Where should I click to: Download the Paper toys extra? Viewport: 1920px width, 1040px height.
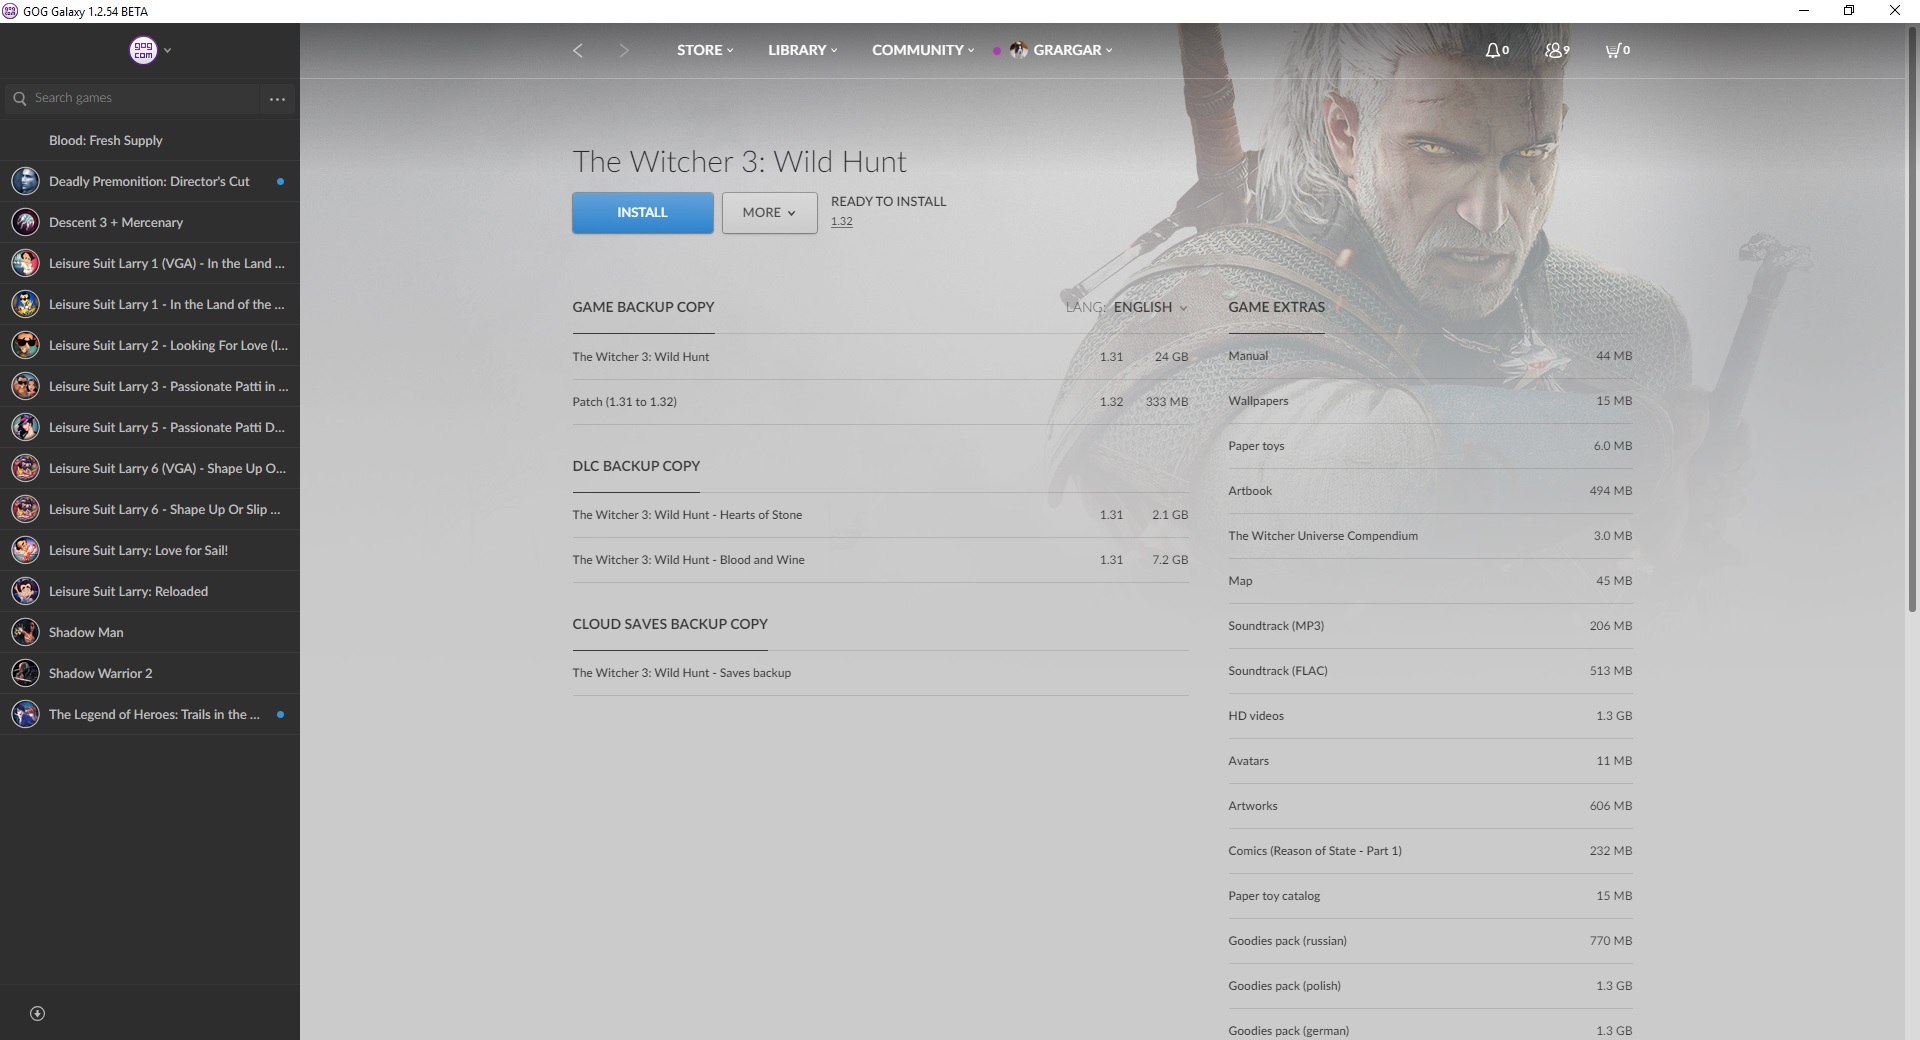[x=1430, y=446]
